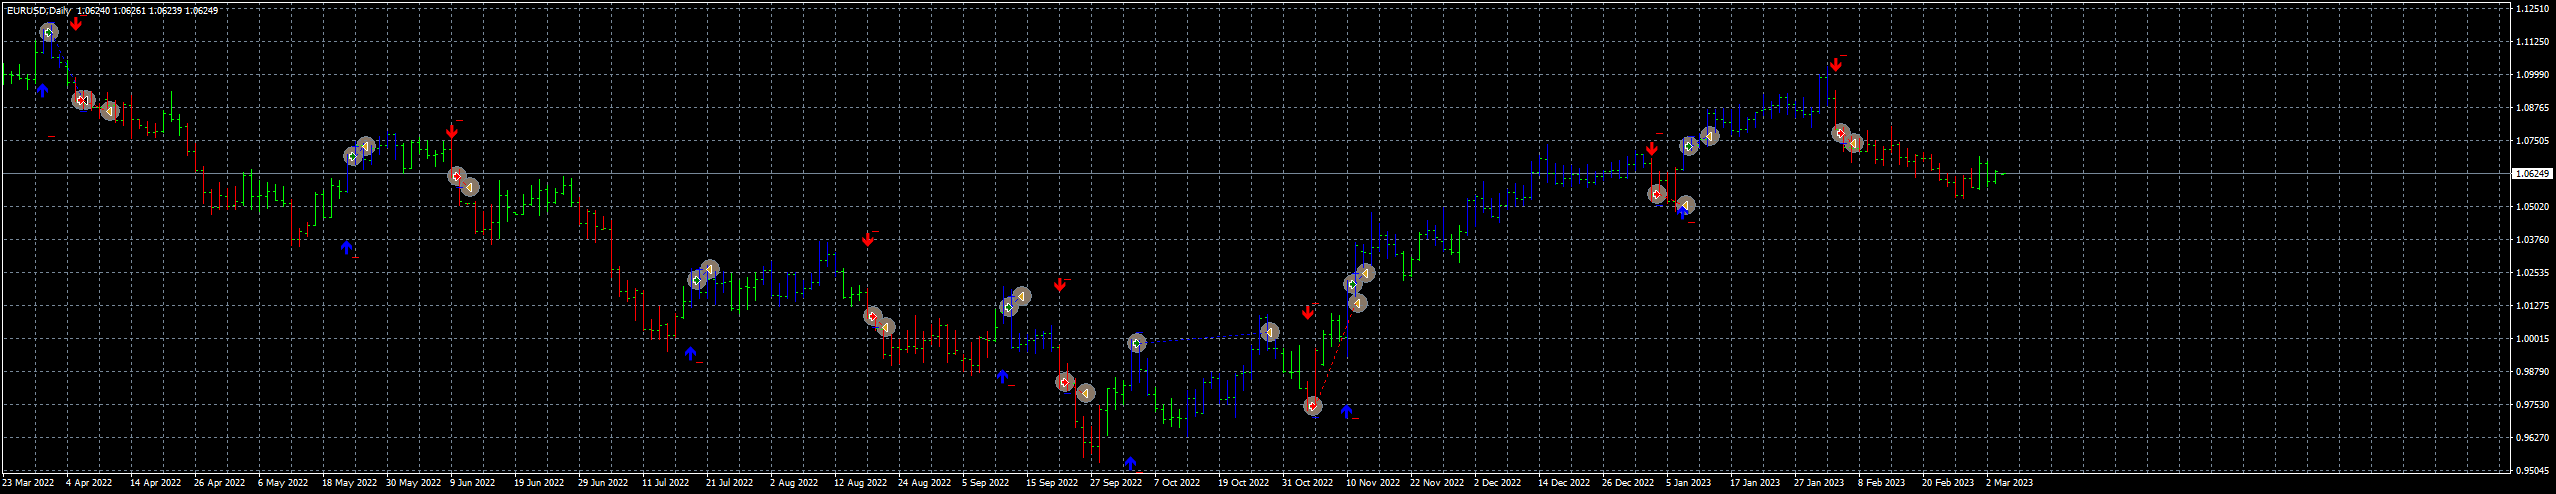This screenshot has height=494, width=2556.
Task: Click the 14 Apr 2022 date label
Action: [x=155, y=483]
